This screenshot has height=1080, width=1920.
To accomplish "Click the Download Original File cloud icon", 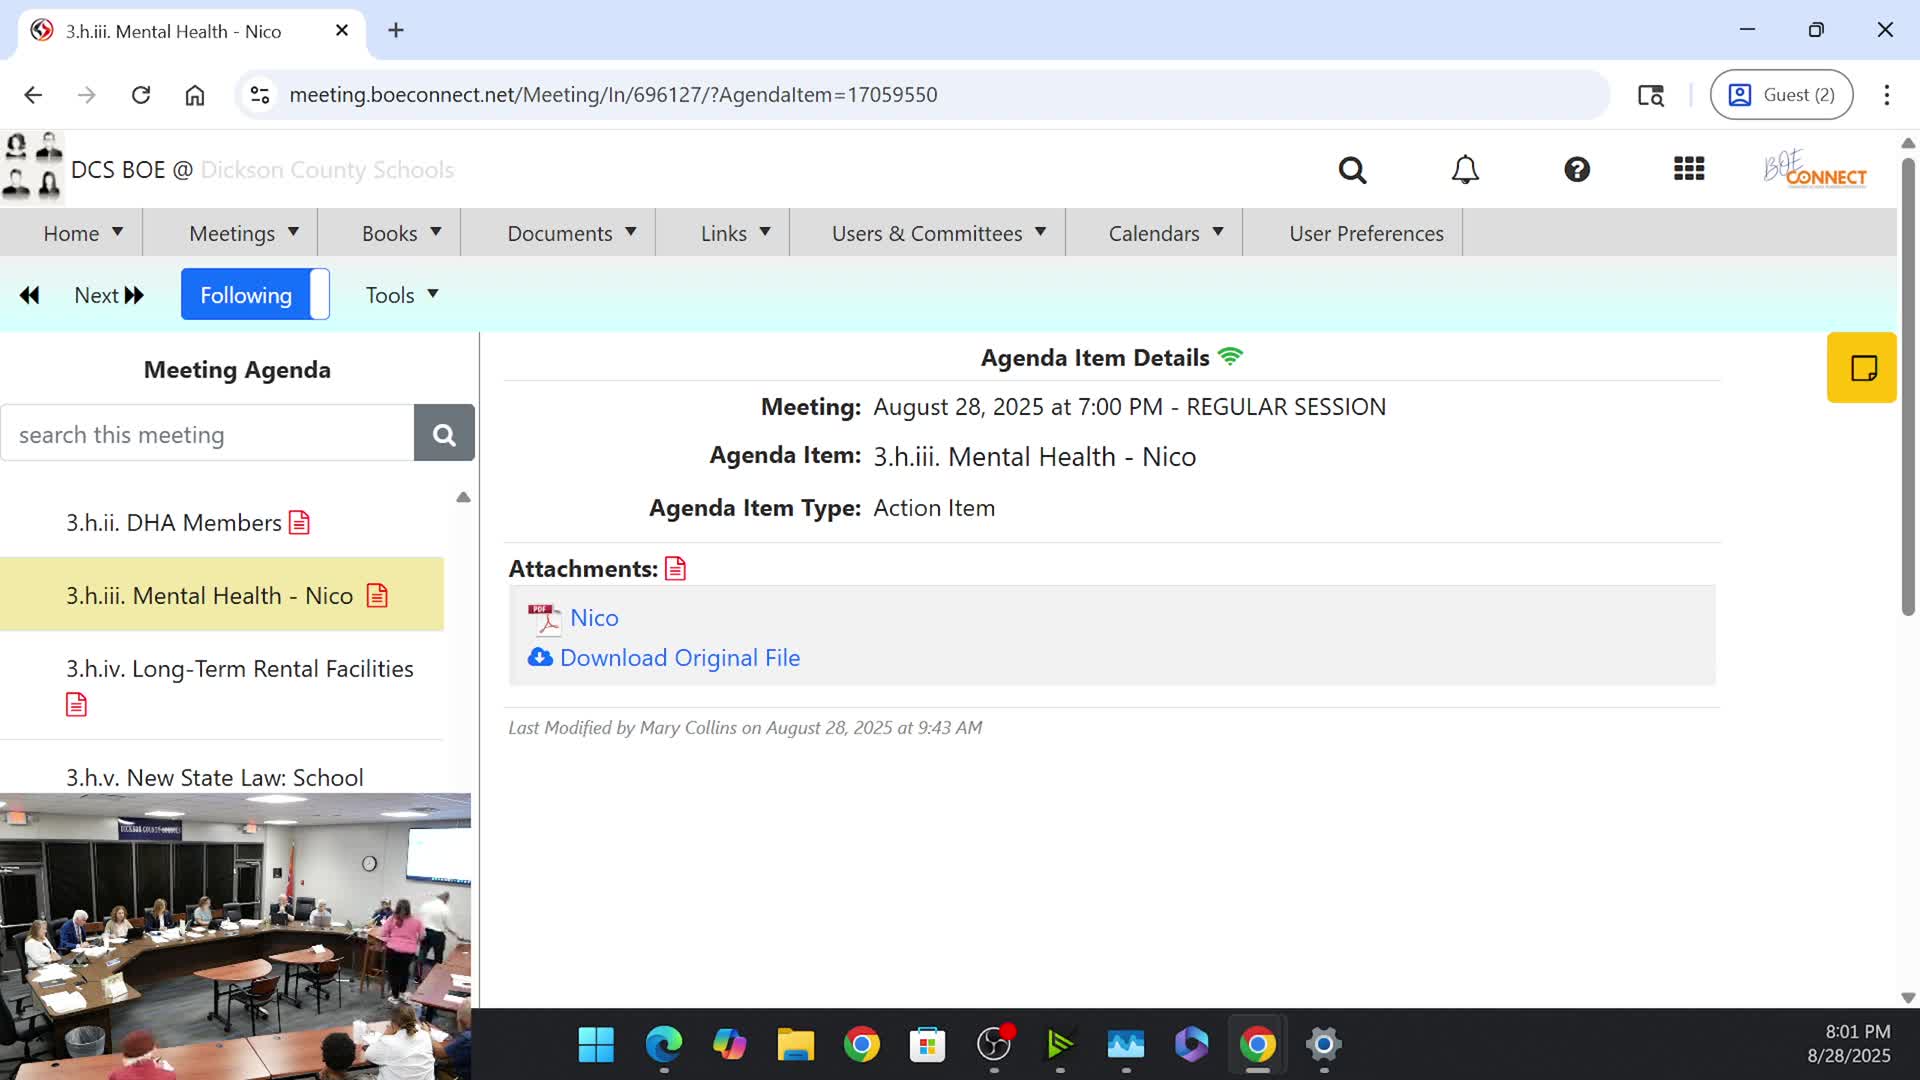I will tap(540, 657).
